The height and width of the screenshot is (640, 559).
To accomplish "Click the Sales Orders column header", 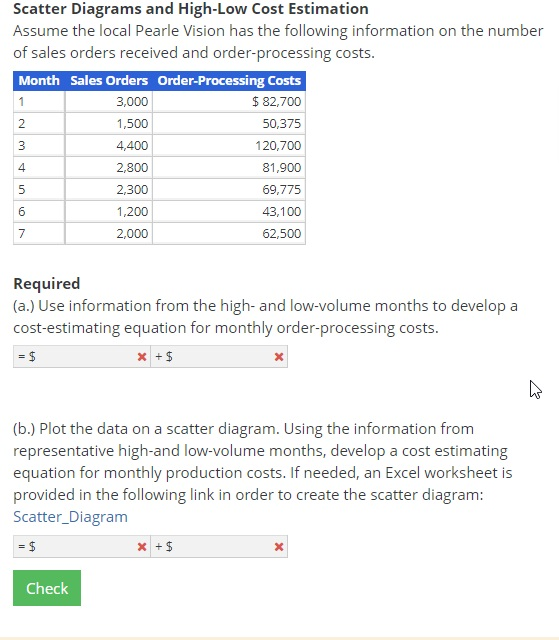I will click(109, 81).
